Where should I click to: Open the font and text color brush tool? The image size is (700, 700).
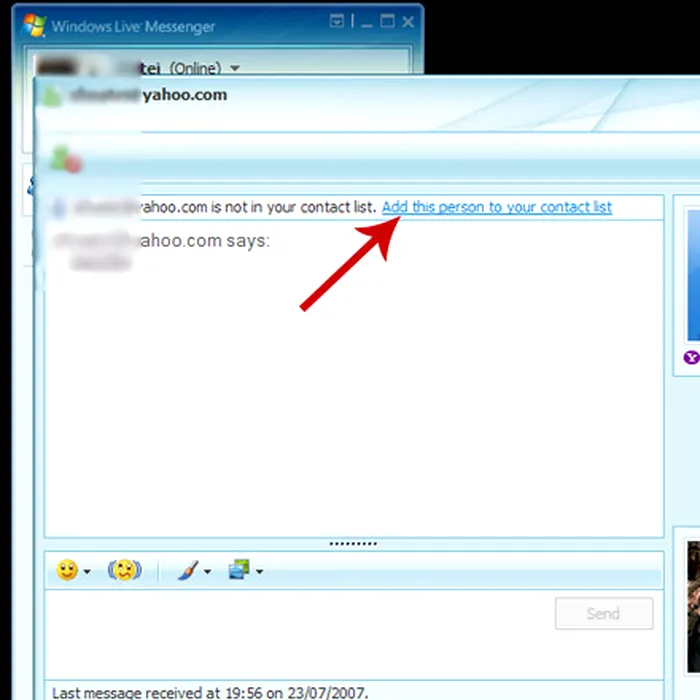click(188, 571)
